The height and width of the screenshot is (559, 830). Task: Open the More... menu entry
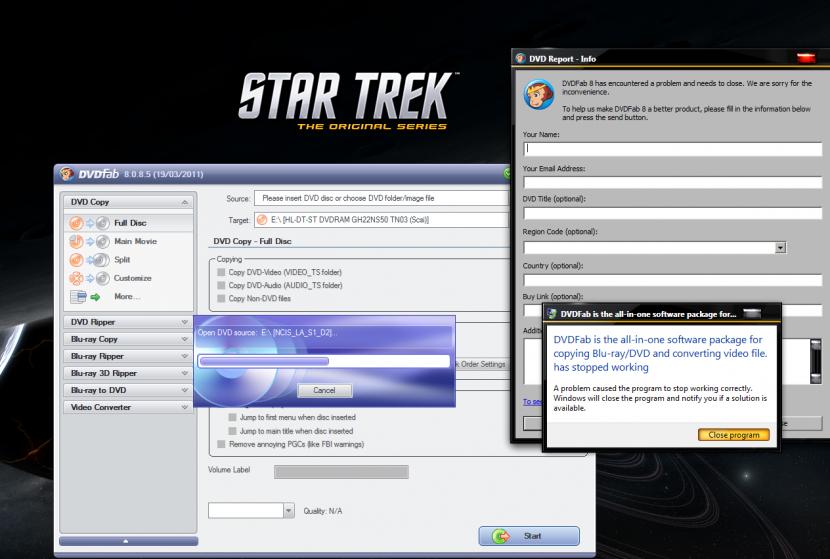[x=127, y=296]
